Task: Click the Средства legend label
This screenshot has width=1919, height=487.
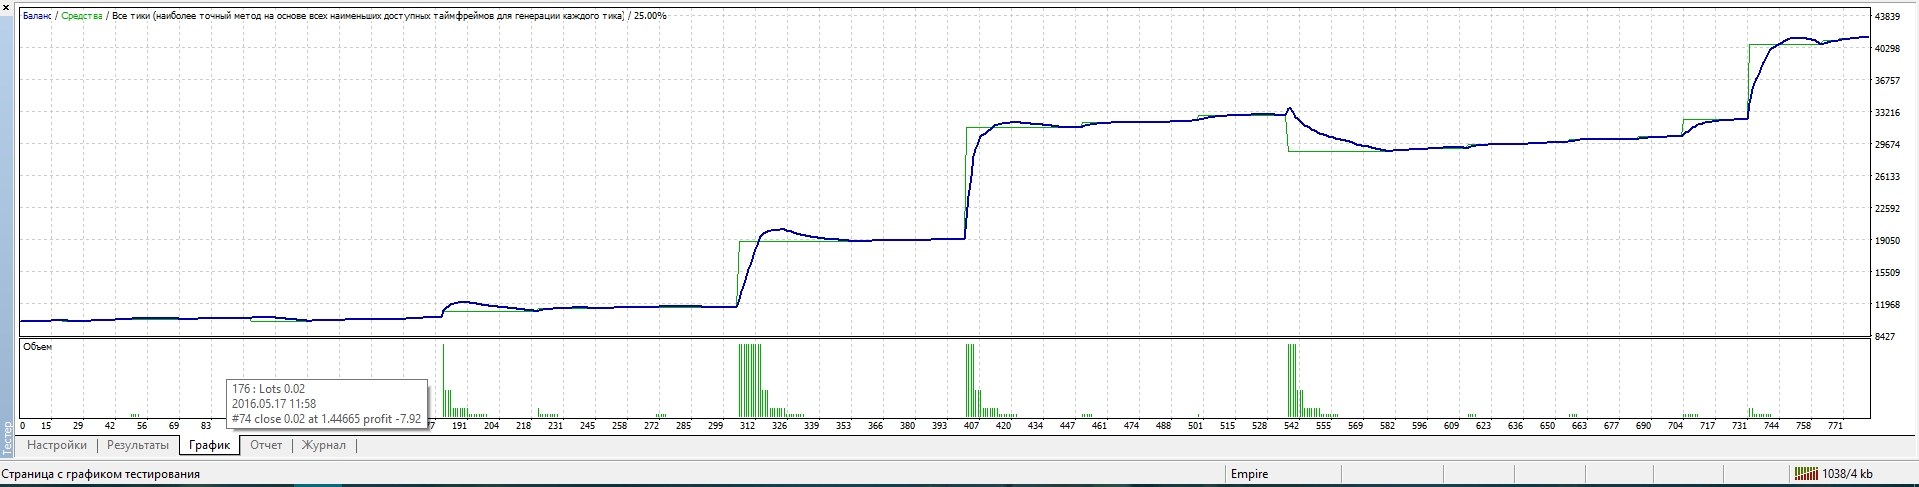Action: [81, 16]
